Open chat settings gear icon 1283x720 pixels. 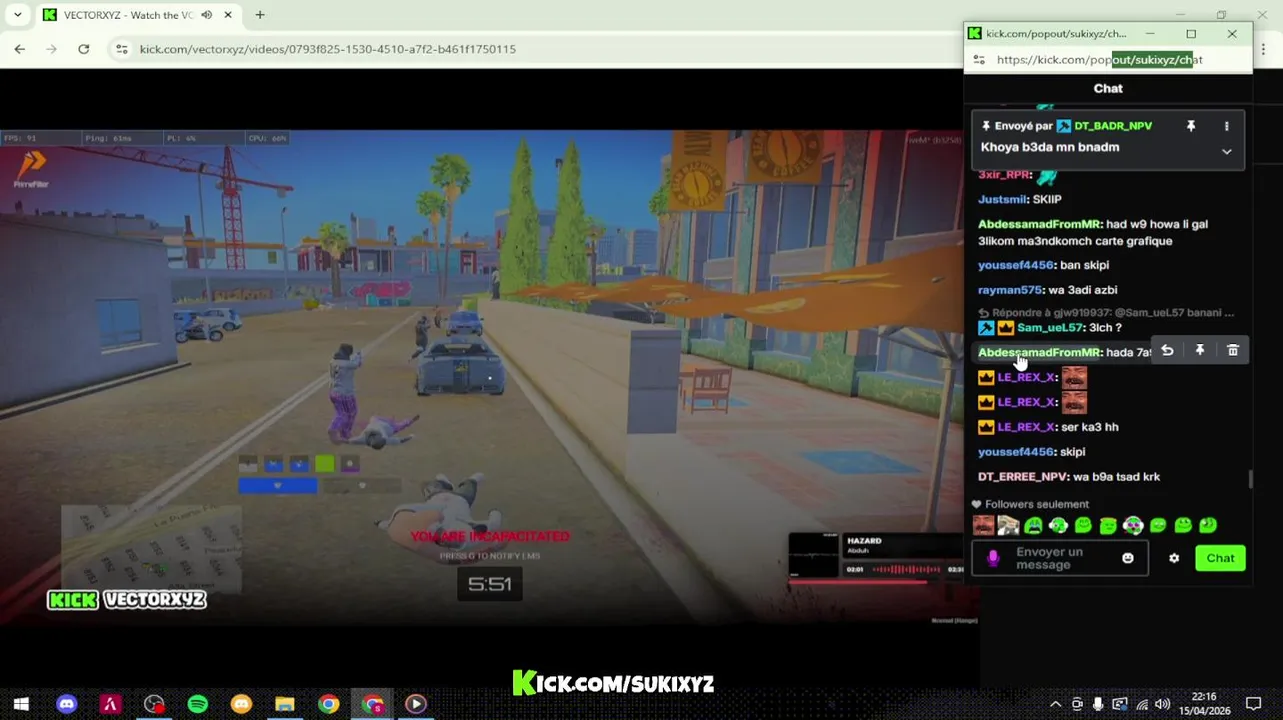tap(1174, 559)
